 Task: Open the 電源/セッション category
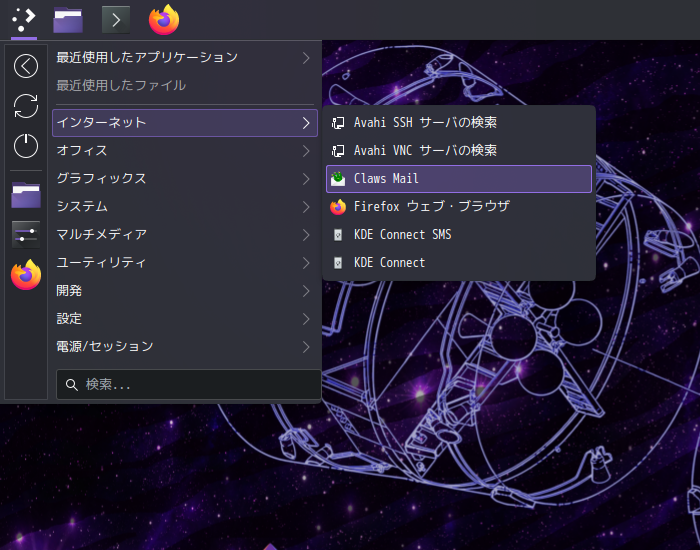184,346
